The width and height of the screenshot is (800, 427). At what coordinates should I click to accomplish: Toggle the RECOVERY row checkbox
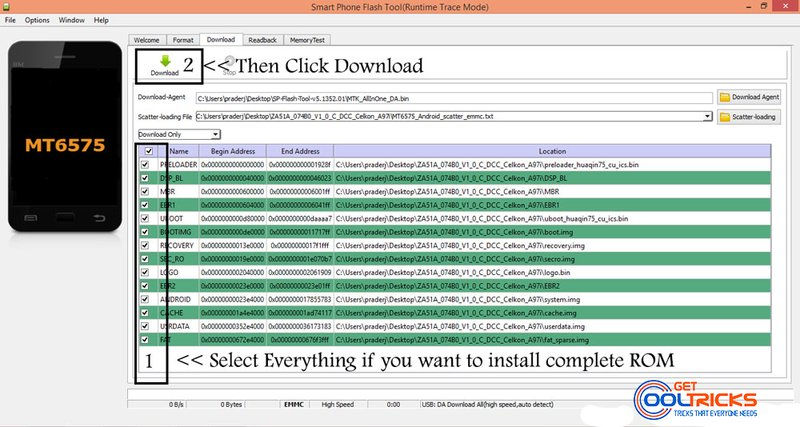click(x=145, y=245)
